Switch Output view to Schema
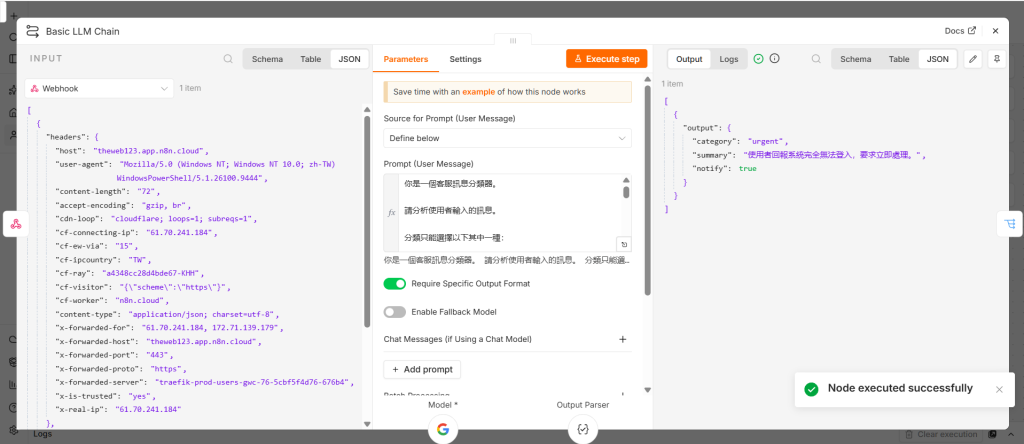 click(856, 59)
